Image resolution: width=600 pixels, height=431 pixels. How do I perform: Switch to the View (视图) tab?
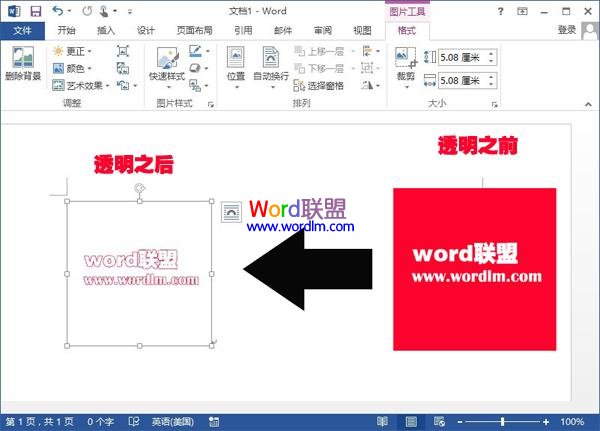click(x=362, y=30)
